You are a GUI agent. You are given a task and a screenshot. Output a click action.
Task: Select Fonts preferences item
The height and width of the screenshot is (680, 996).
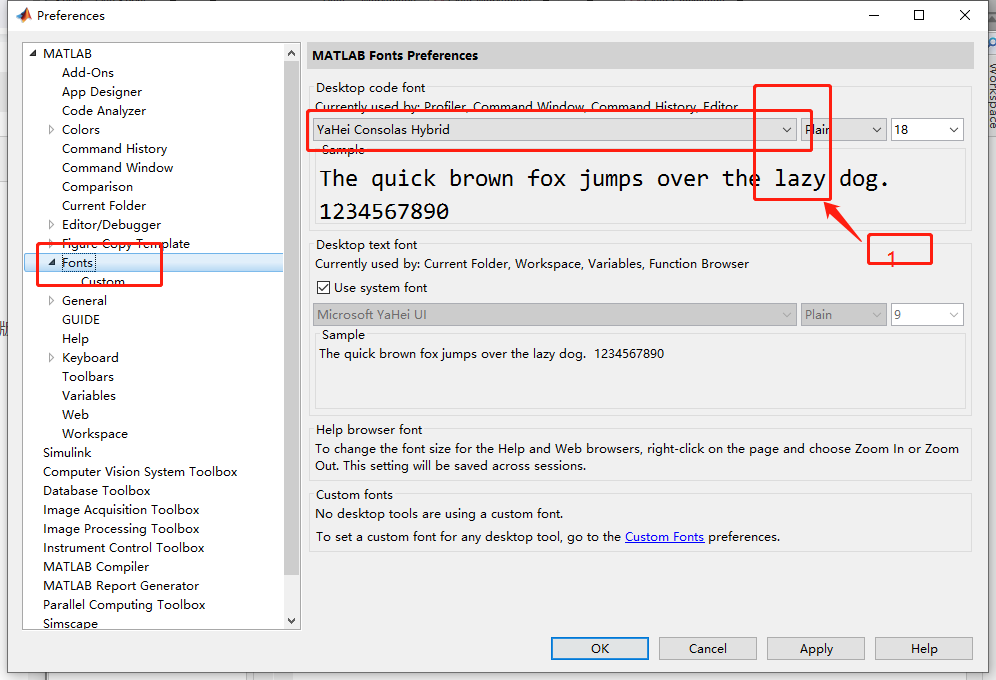77,263
